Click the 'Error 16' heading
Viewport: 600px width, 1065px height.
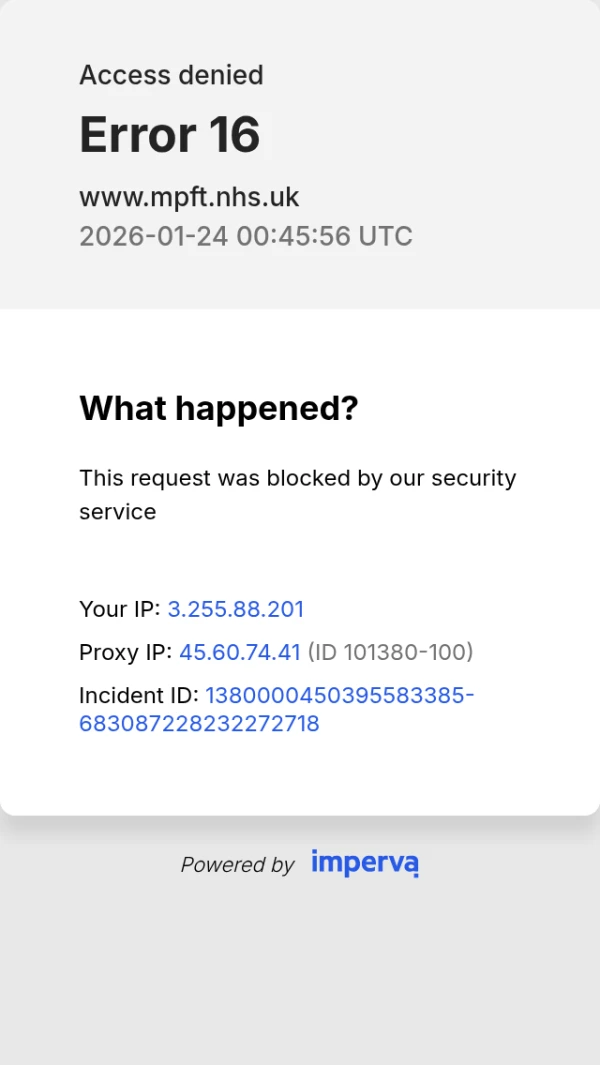click(169, 134)
